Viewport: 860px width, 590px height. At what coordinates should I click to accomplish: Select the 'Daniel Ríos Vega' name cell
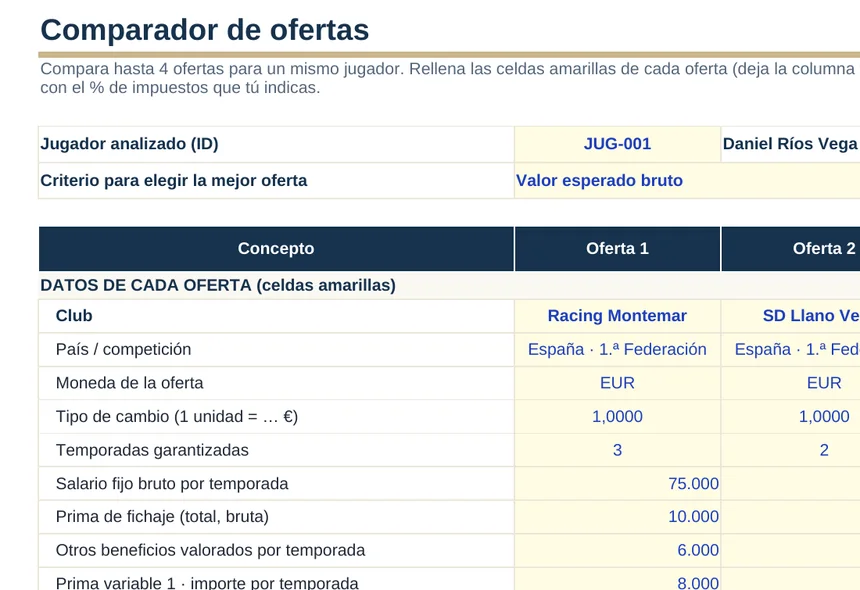coord(790,144)
